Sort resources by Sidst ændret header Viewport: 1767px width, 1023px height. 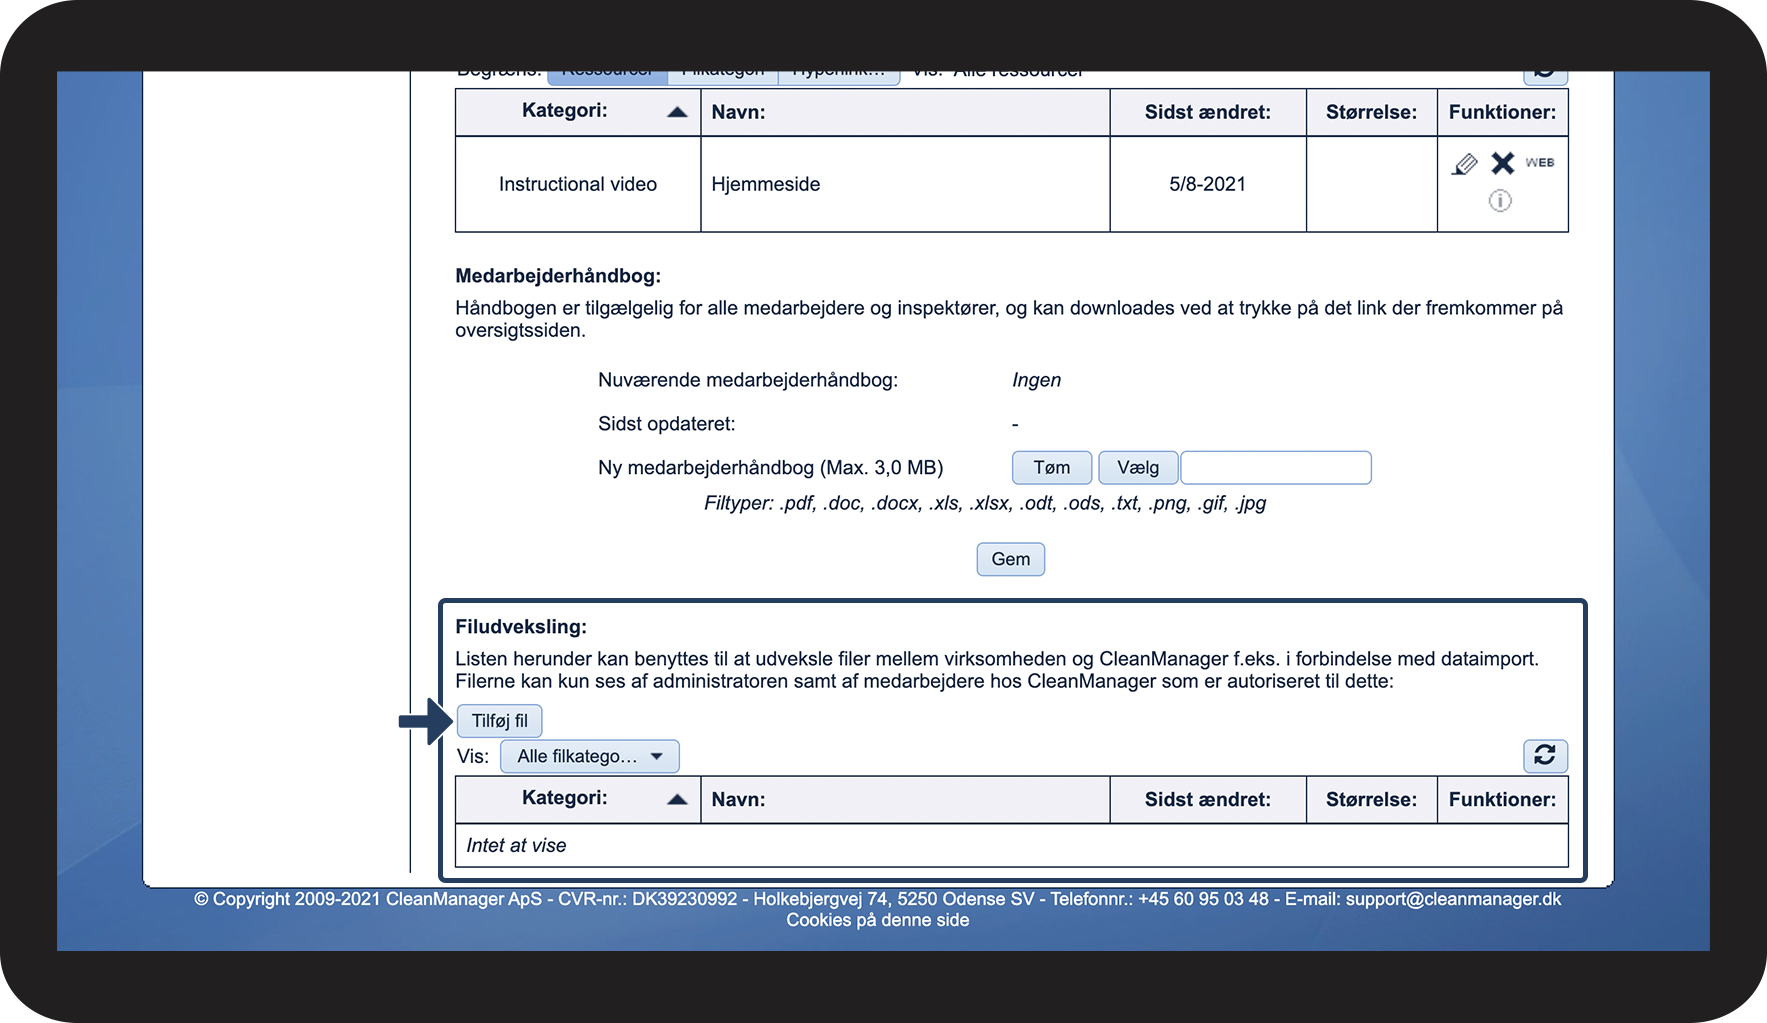(1208, 112)
